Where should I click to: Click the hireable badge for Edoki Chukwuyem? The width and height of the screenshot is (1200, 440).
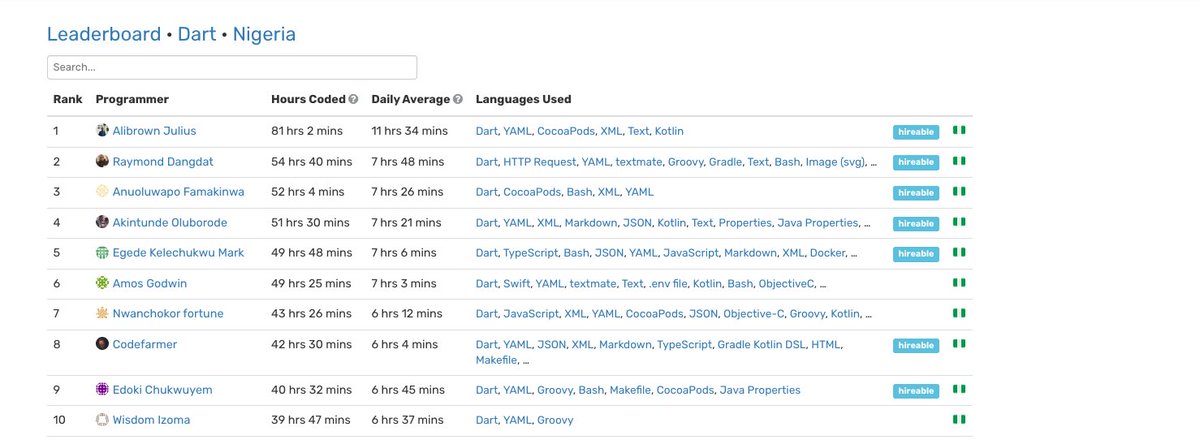point(916,391)
